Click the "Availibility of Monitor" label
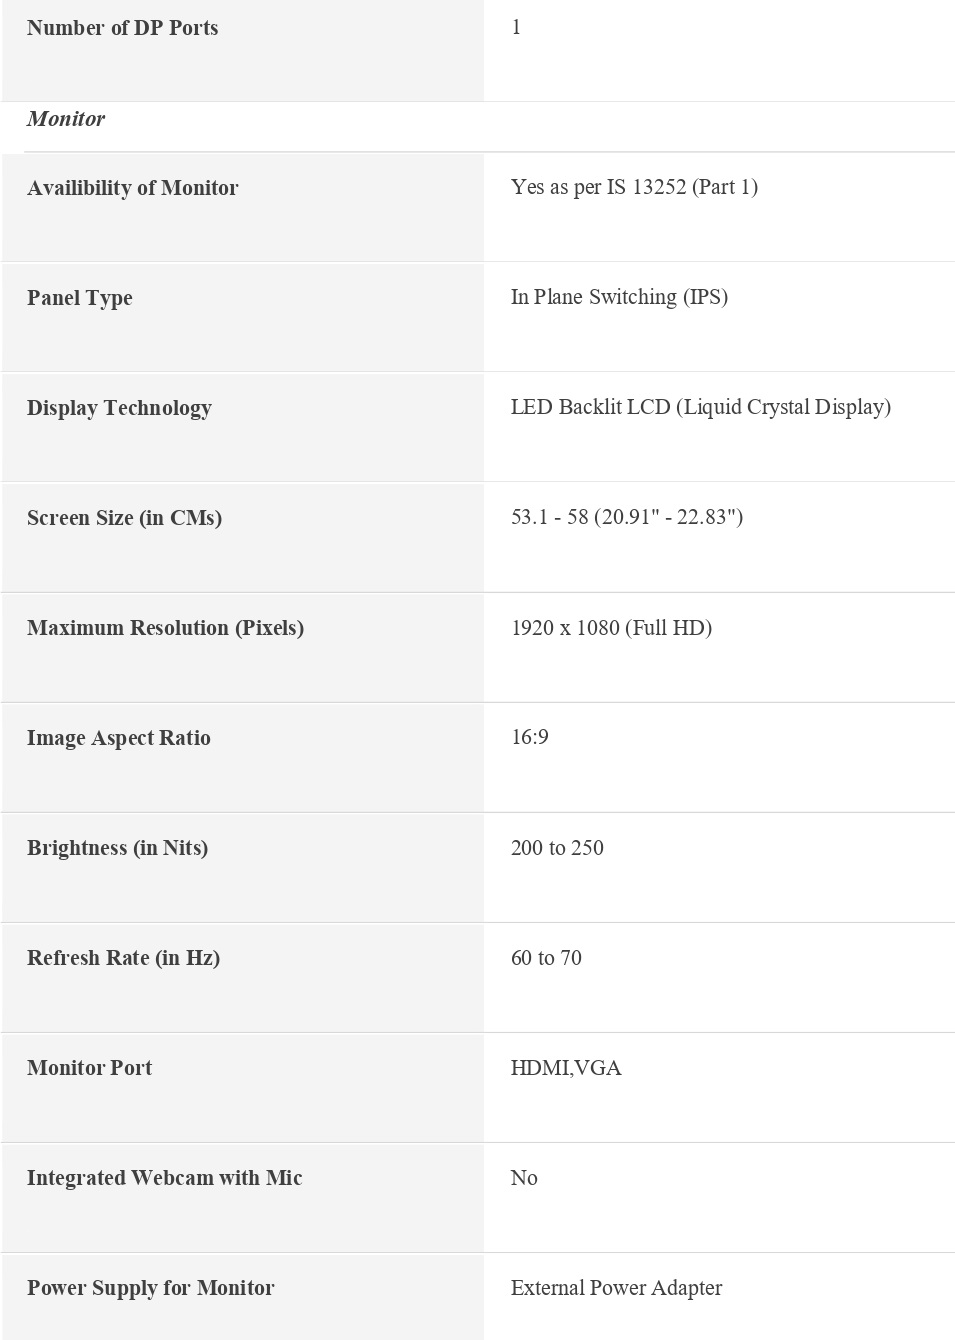This screenshot has height=1340, width=955. click(x=132, y=188)
